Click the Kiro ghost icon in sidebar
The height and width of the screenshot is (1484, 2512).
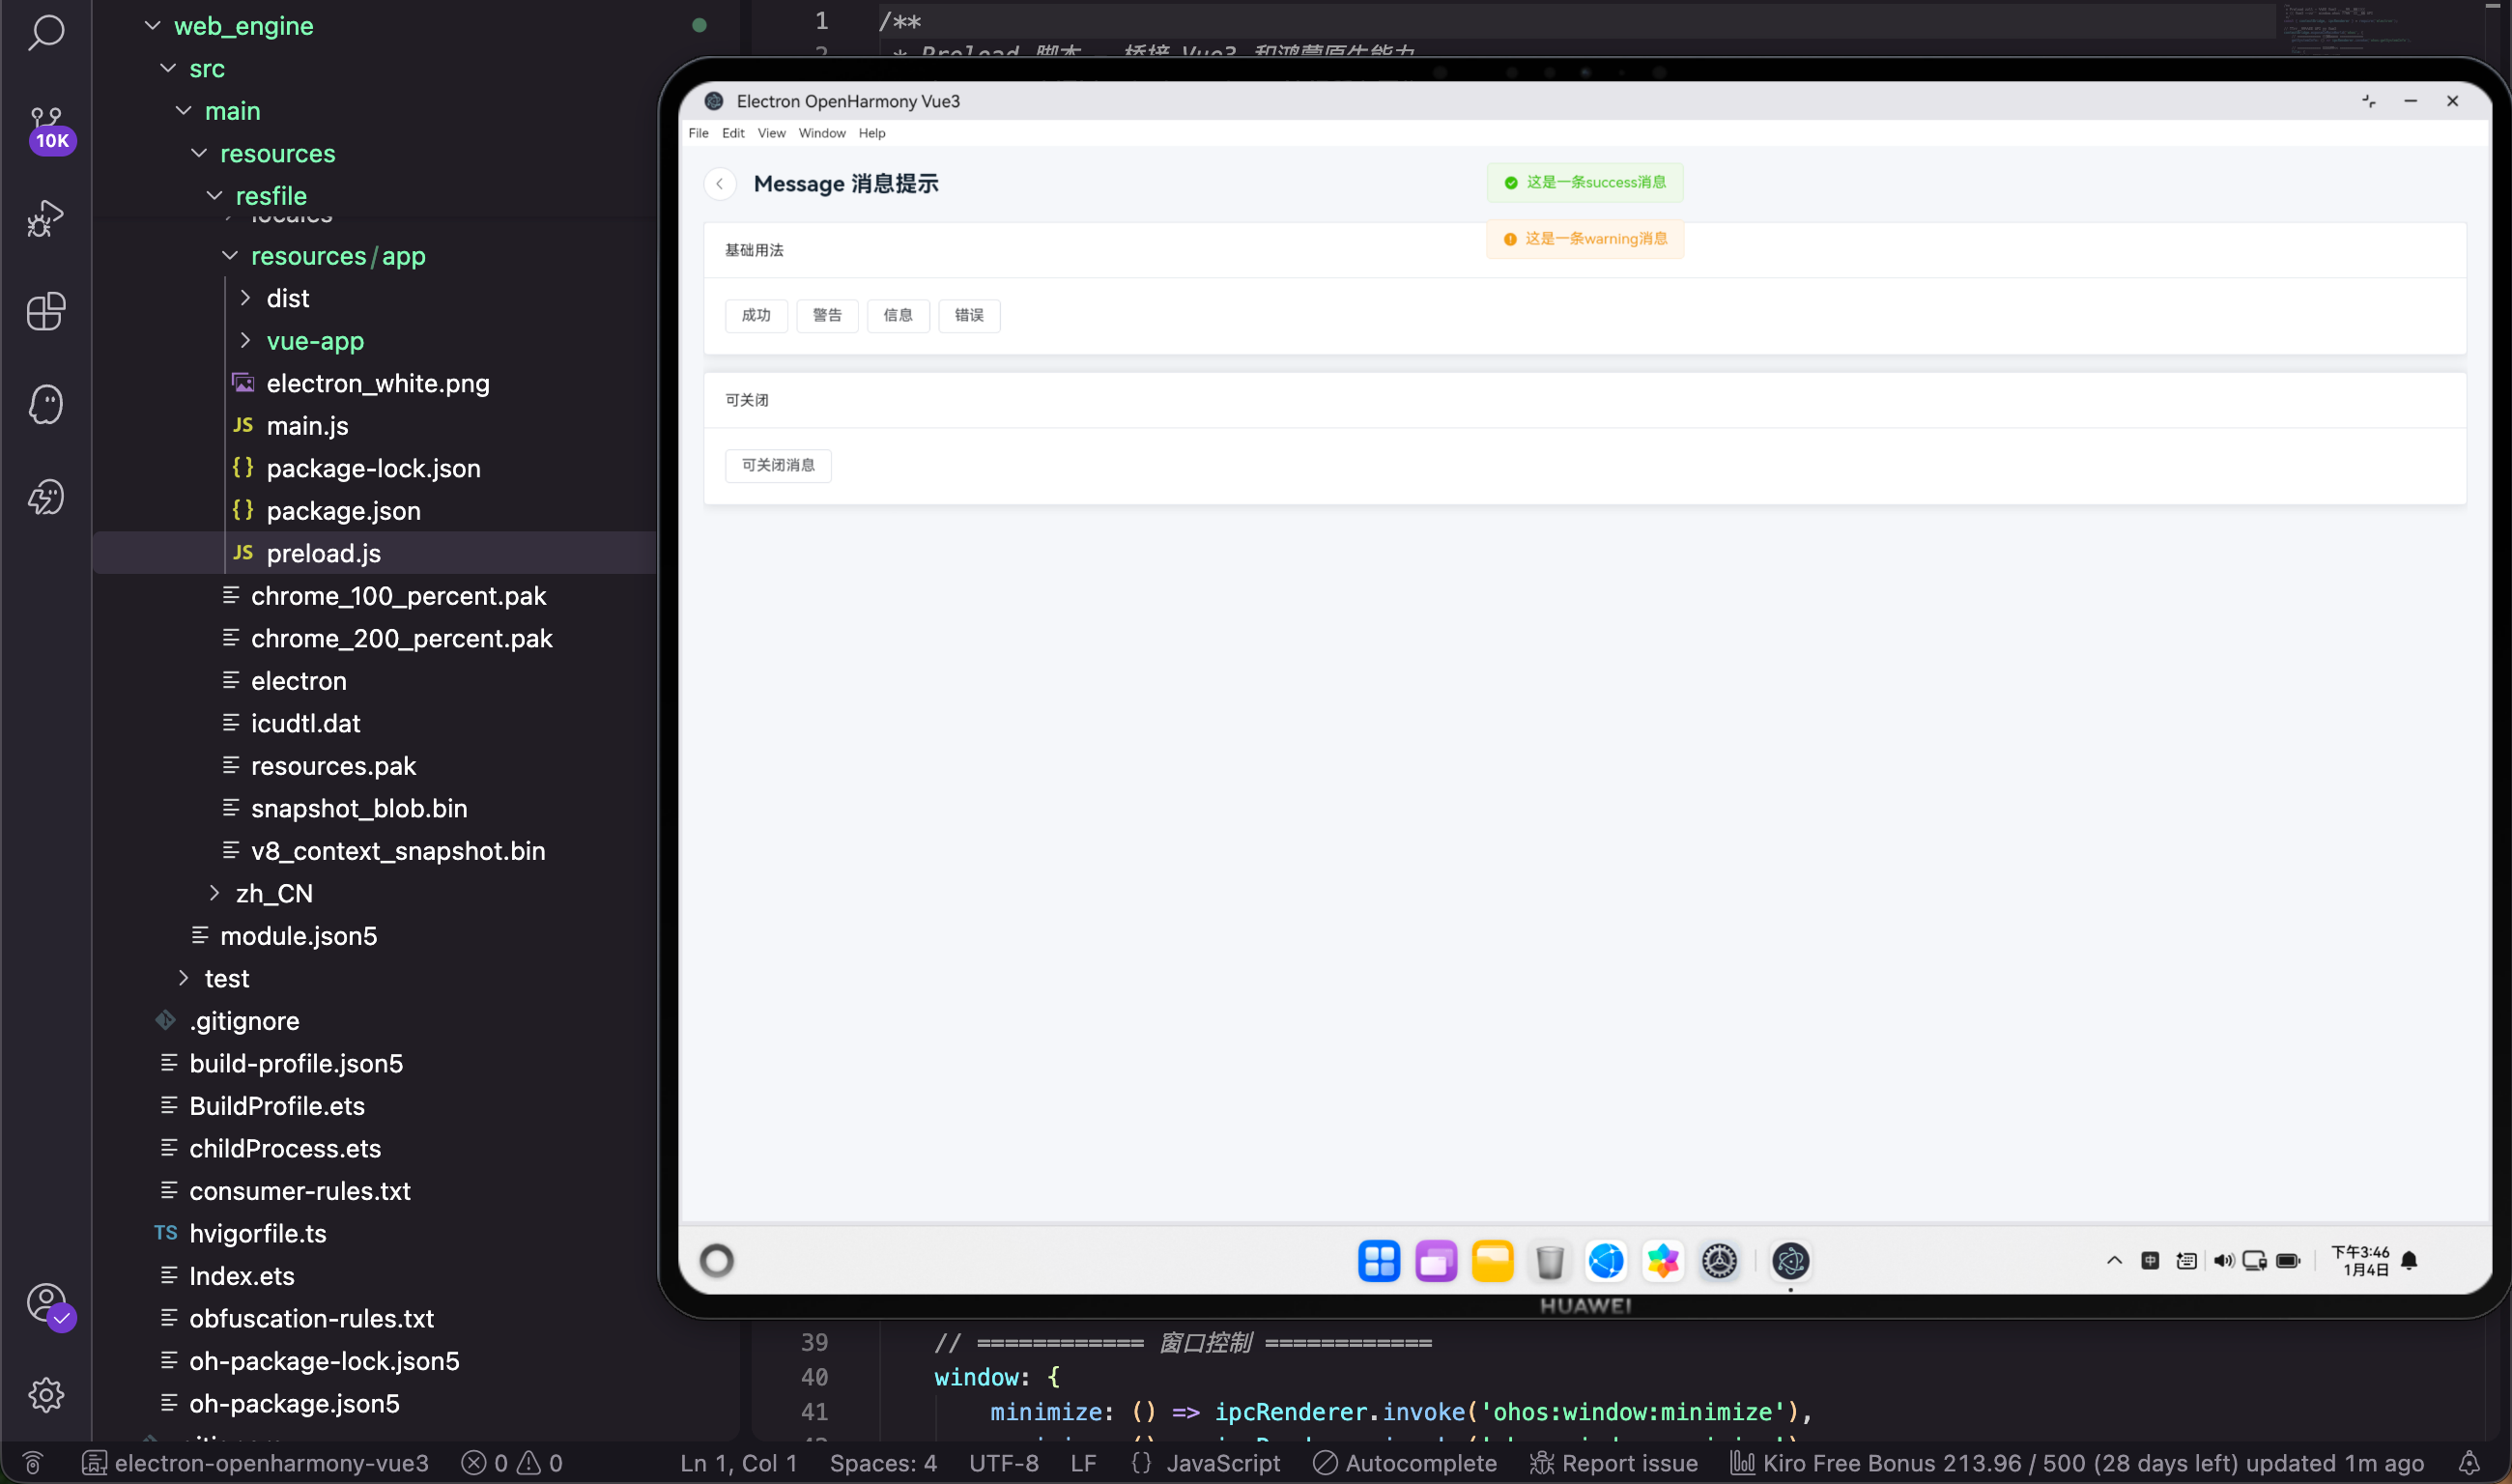tap(46, 404)
